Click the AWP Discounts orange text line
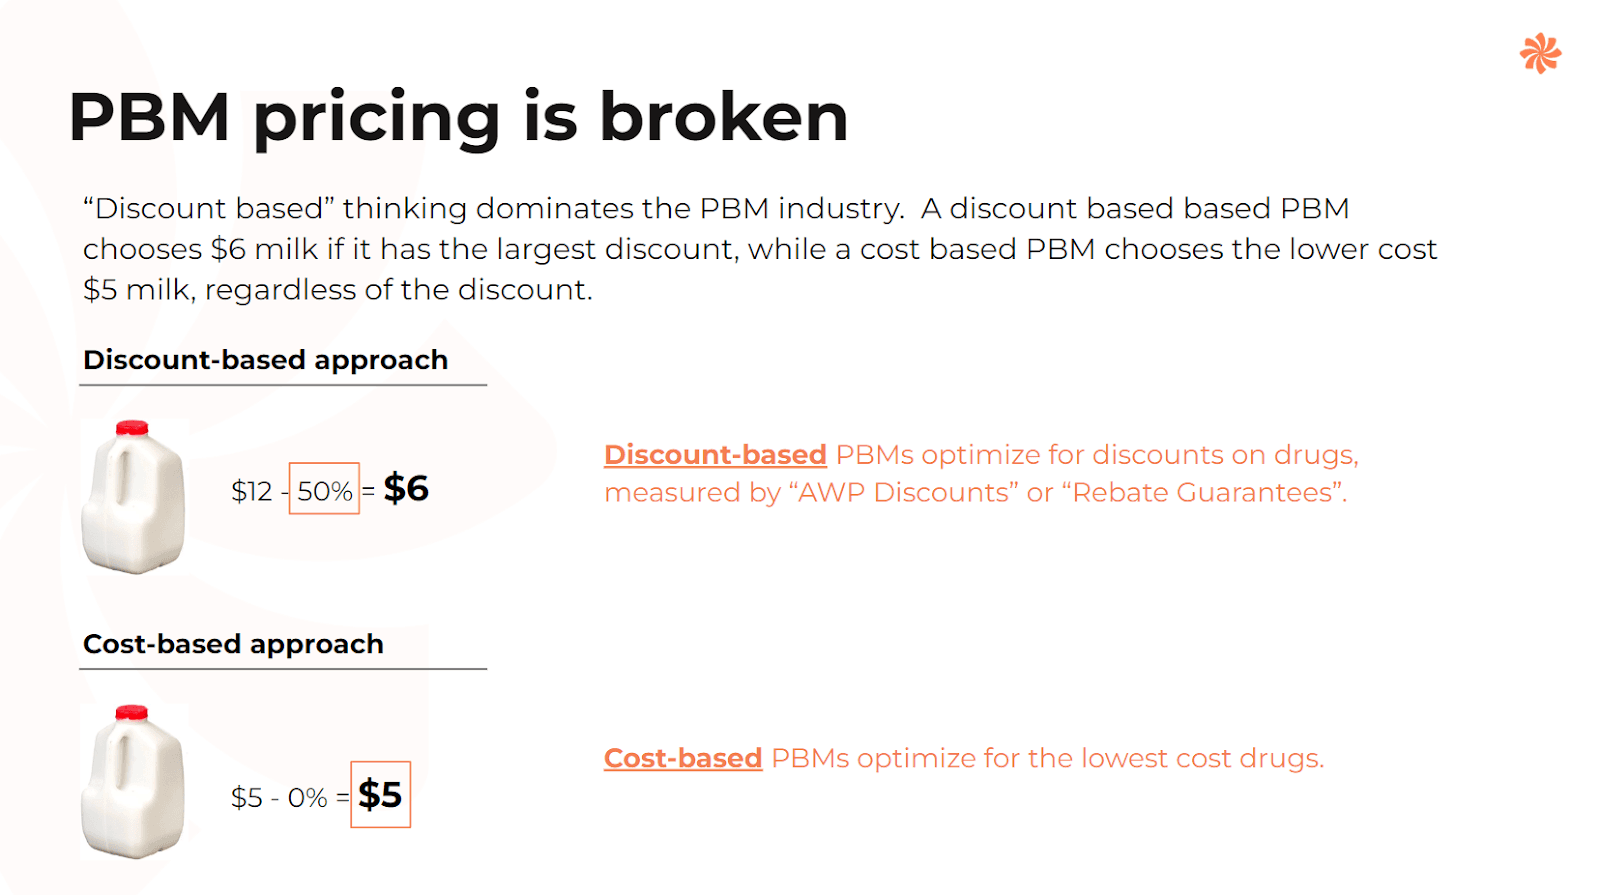 [x=976, y=493]
